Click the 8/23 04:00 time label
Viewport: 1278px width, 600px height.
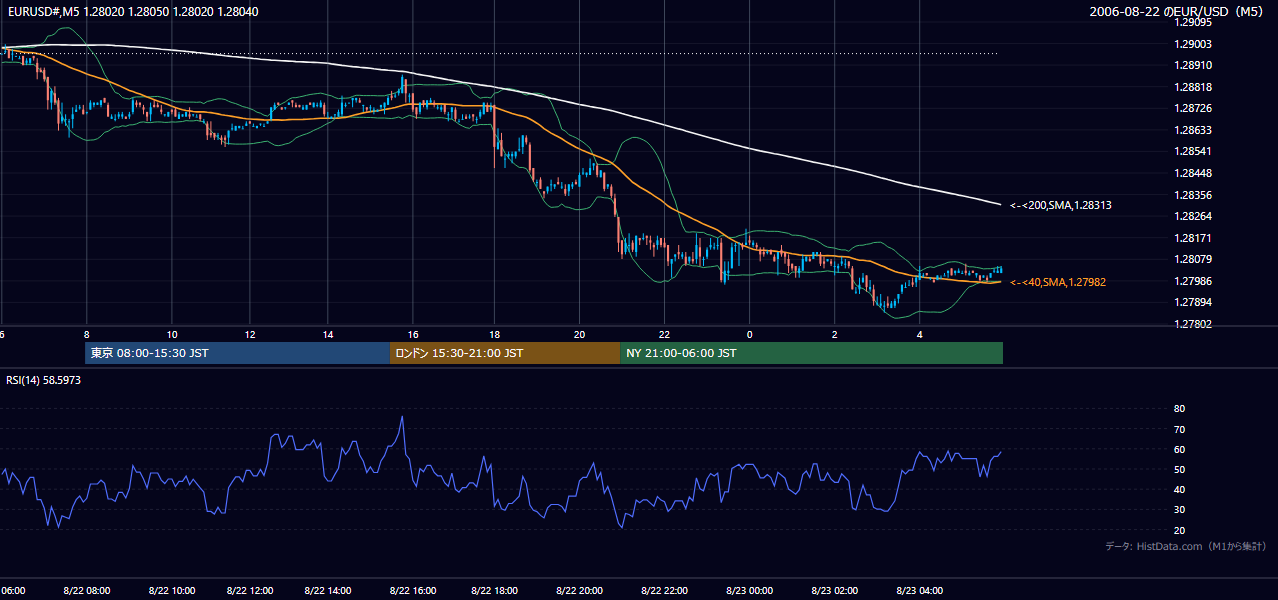(920, 591)
